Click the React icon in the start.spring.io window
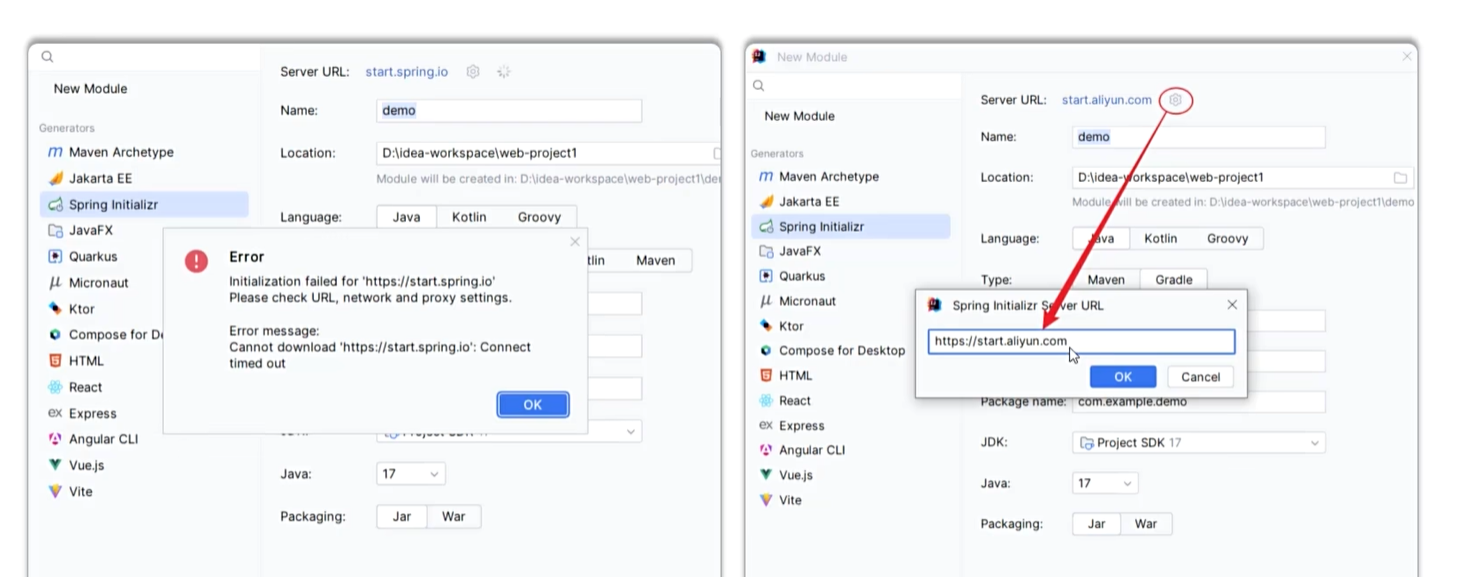Screen dimensions: 1463x577 pyautogui.click(x=55, y=387)
